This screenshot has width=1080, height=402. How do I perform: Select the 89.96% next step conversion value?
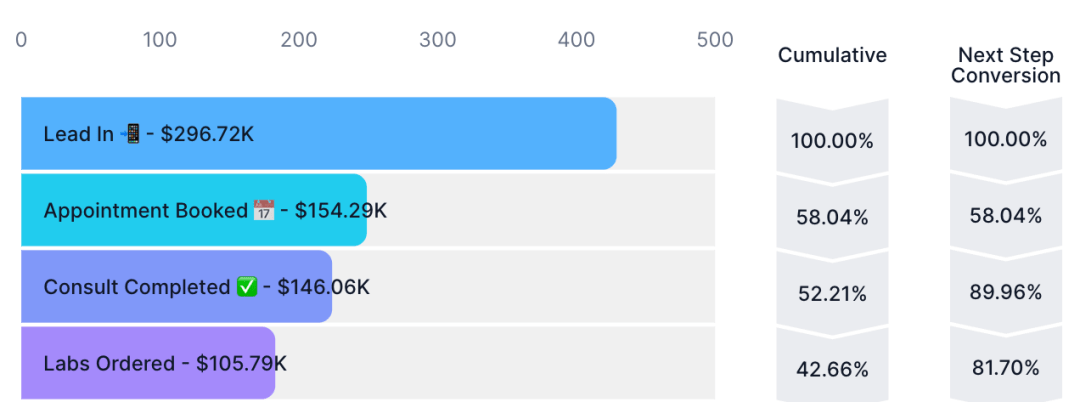click(x=1006, y=293)
